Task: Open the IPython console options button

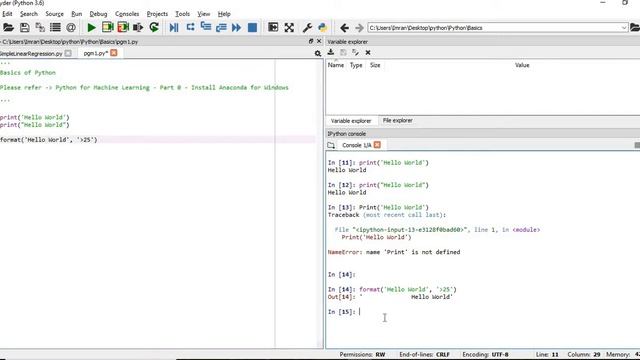Action: click(x=637, y=145)
